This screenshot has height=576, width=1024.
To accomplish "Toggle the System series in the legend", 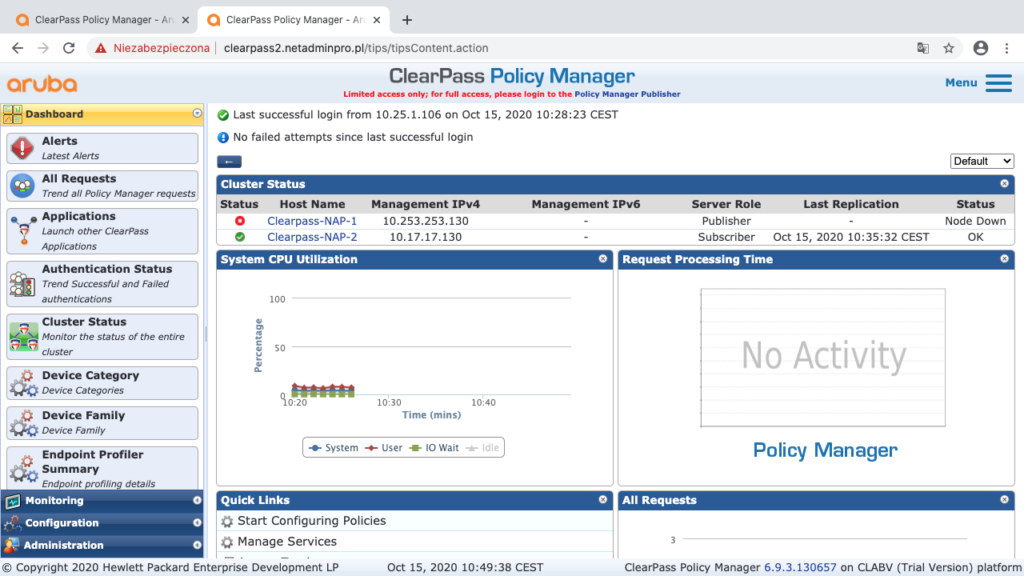I will 333,447.
